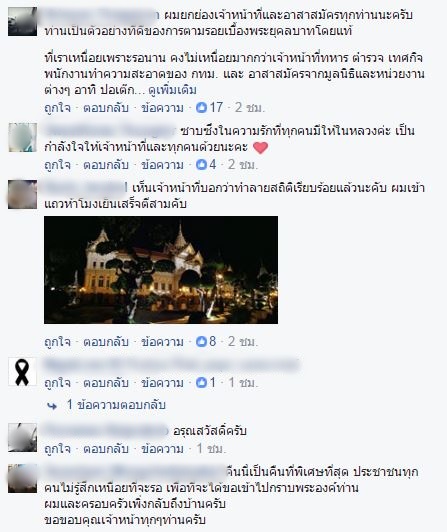Click the like icon showing 1 like
The image size is (447, 532).
pyautogui.click(x=201, y=382)
